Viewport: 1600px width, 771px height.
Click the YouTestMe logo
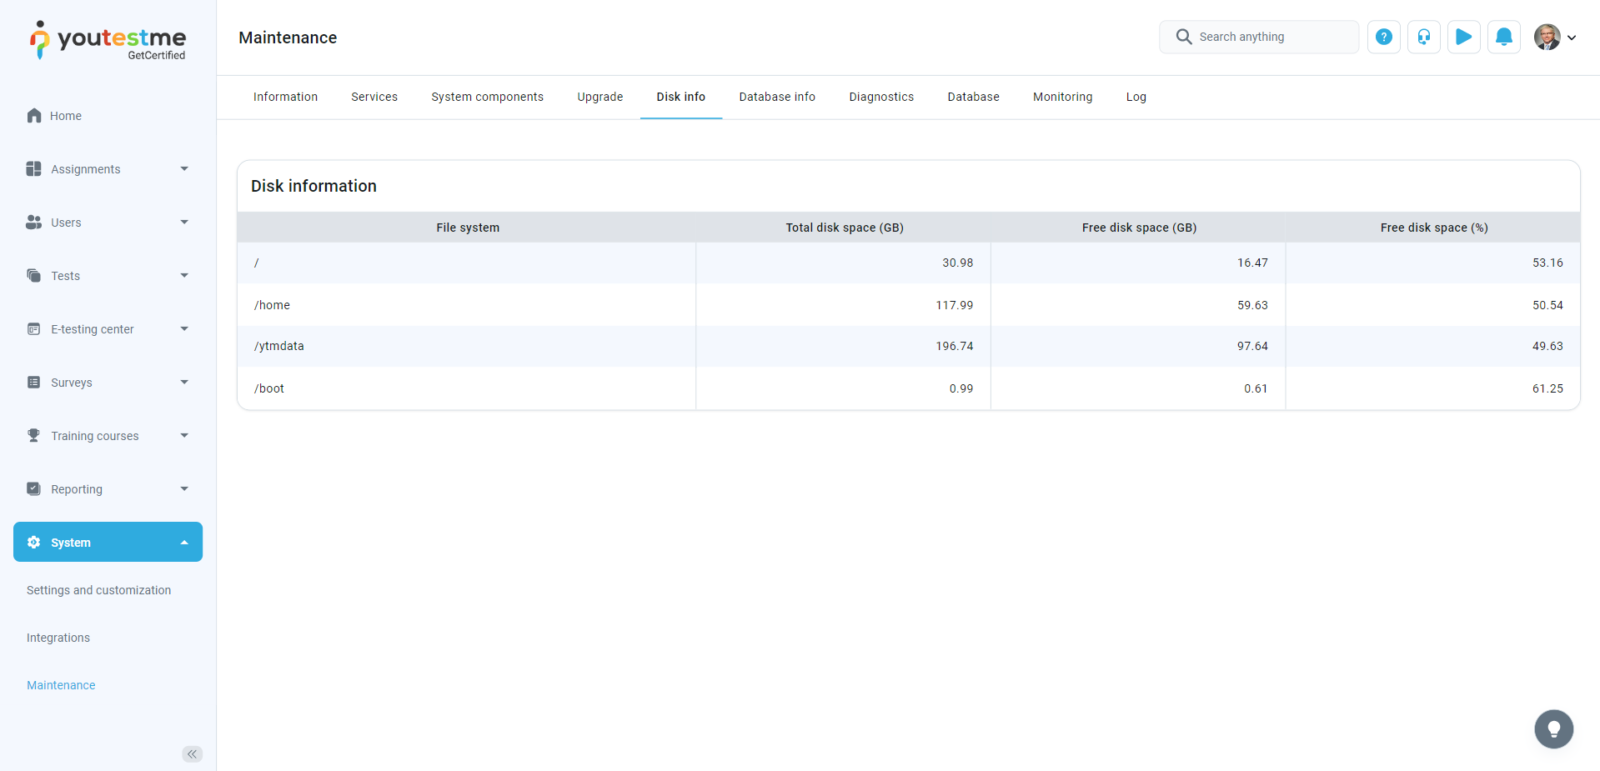click(108, 40)
